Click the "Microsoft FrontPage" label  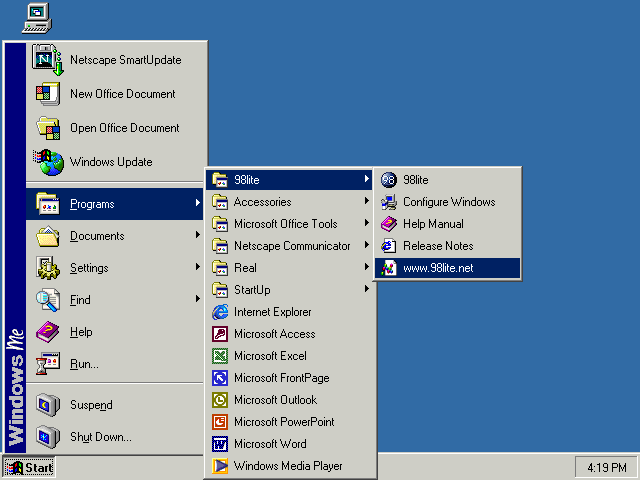click(x=282, y=378)
